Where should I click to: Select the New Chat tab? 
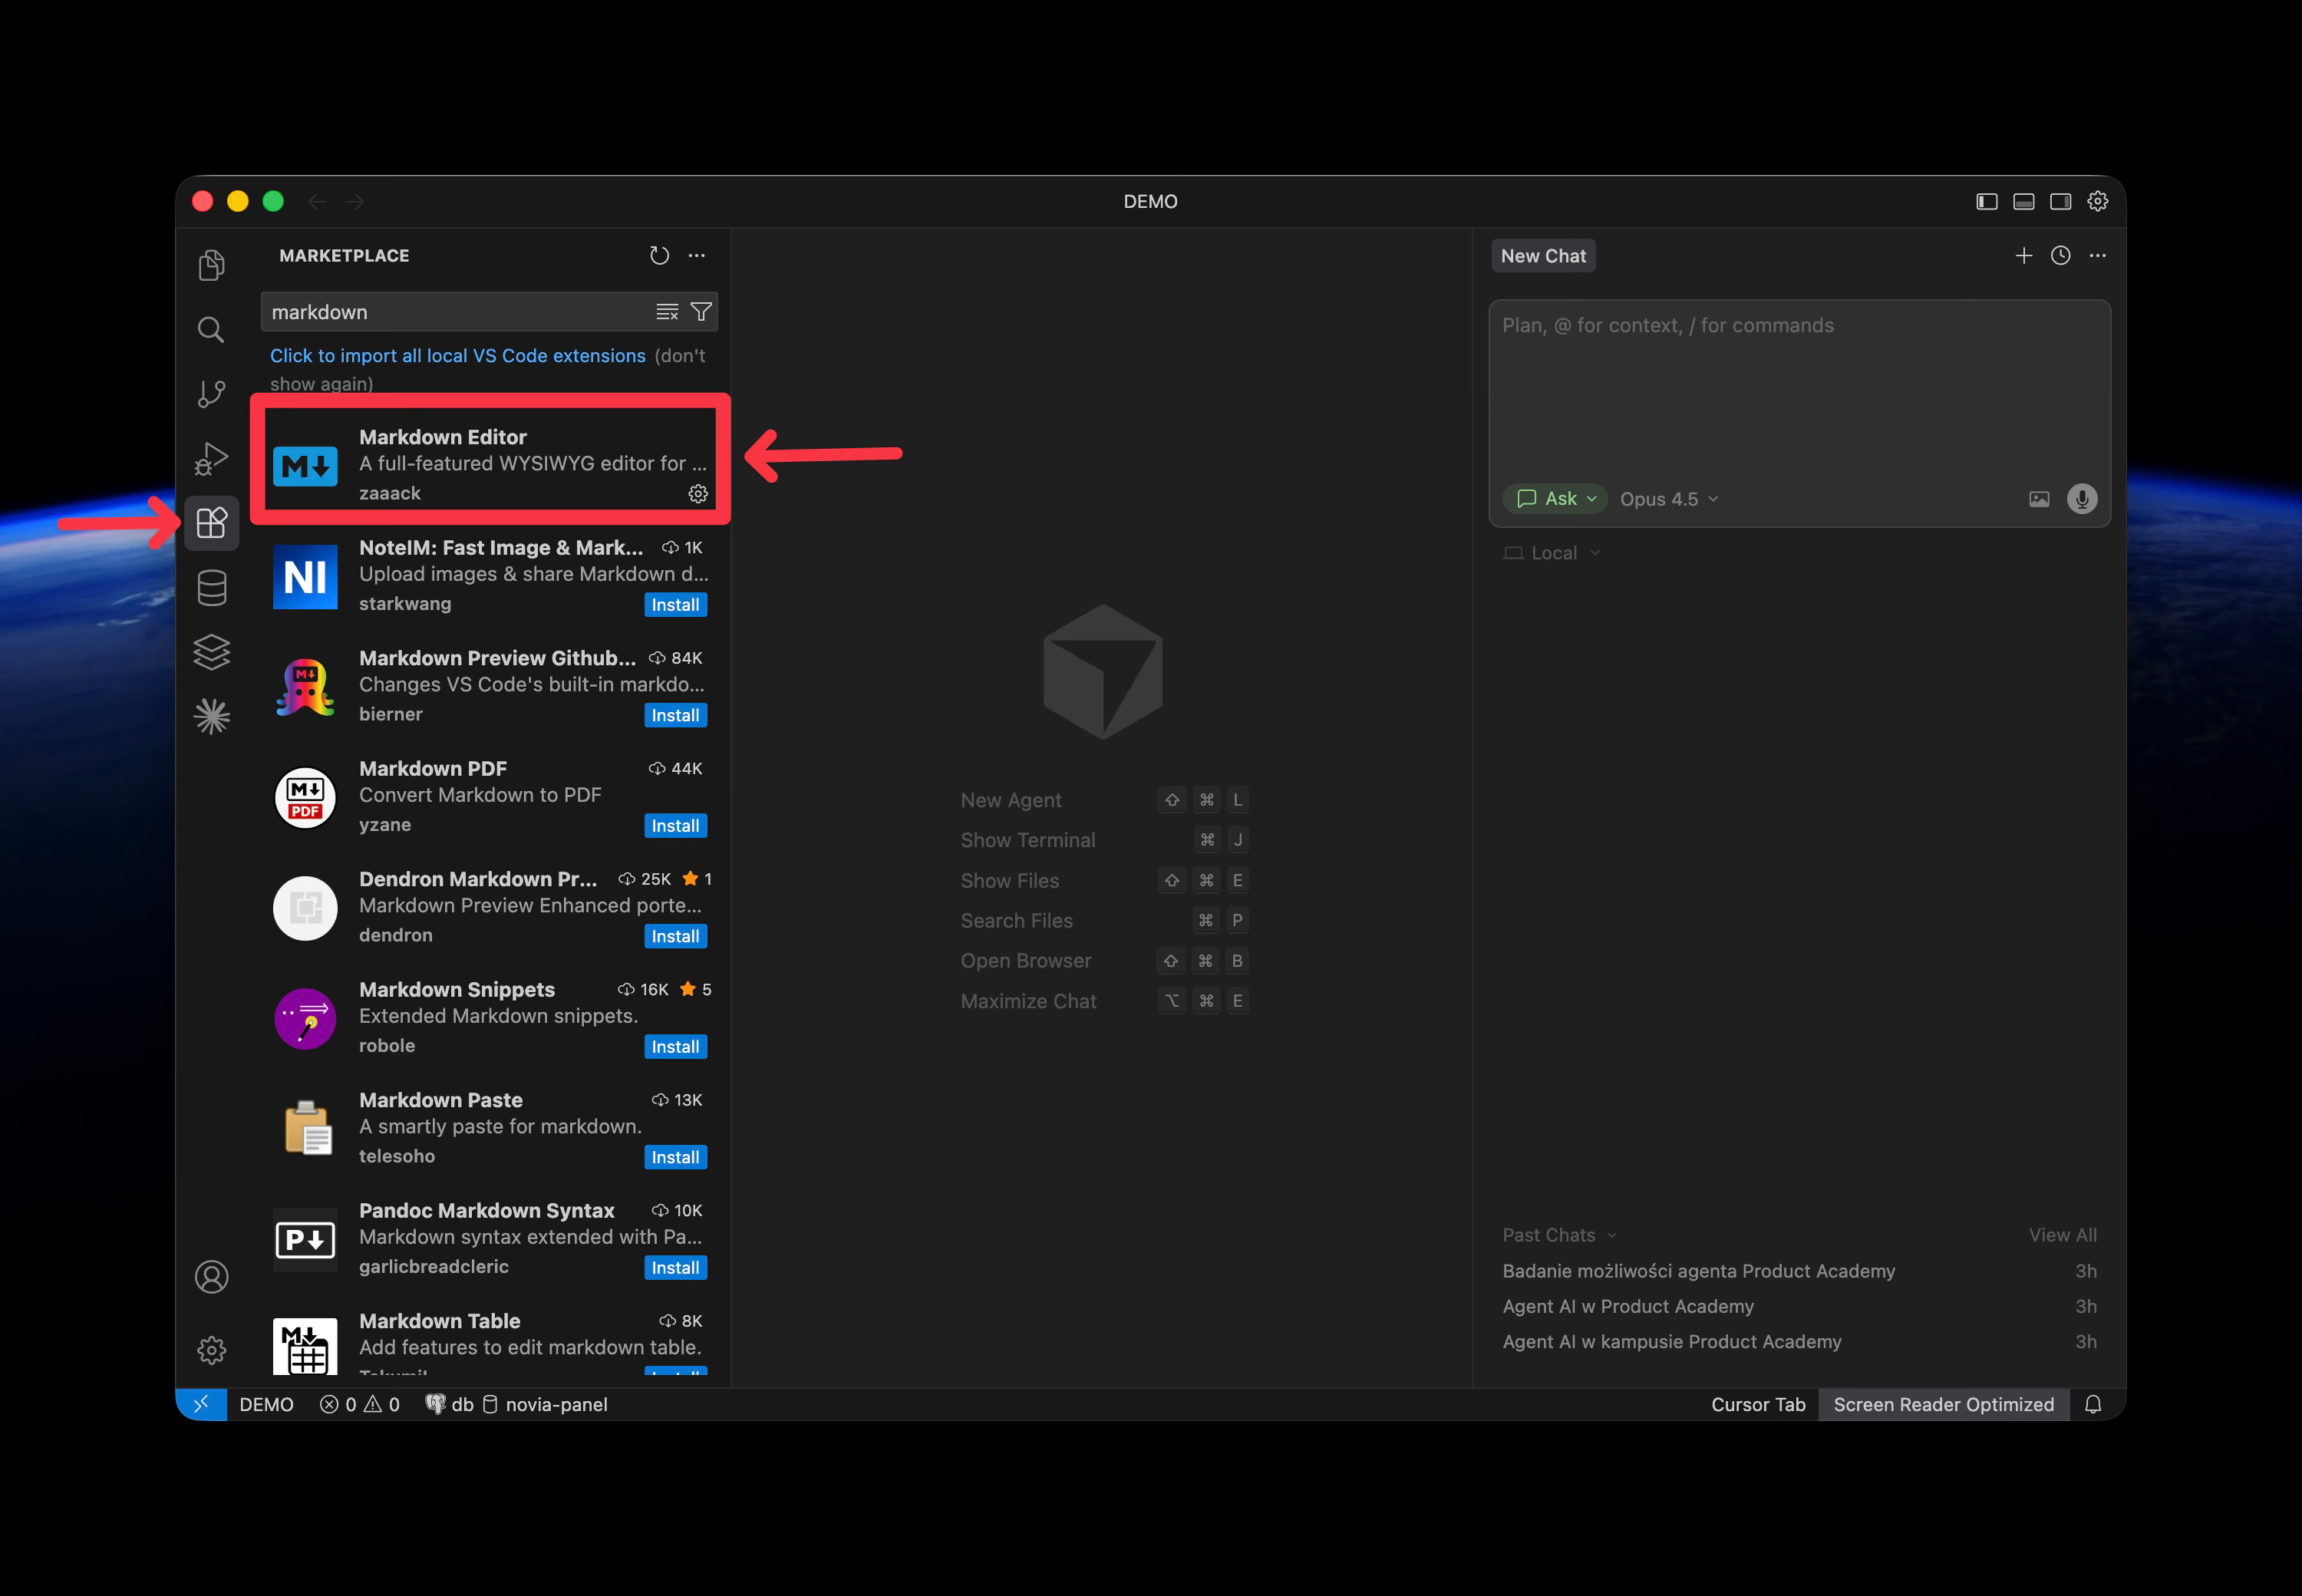point(1542,256)
